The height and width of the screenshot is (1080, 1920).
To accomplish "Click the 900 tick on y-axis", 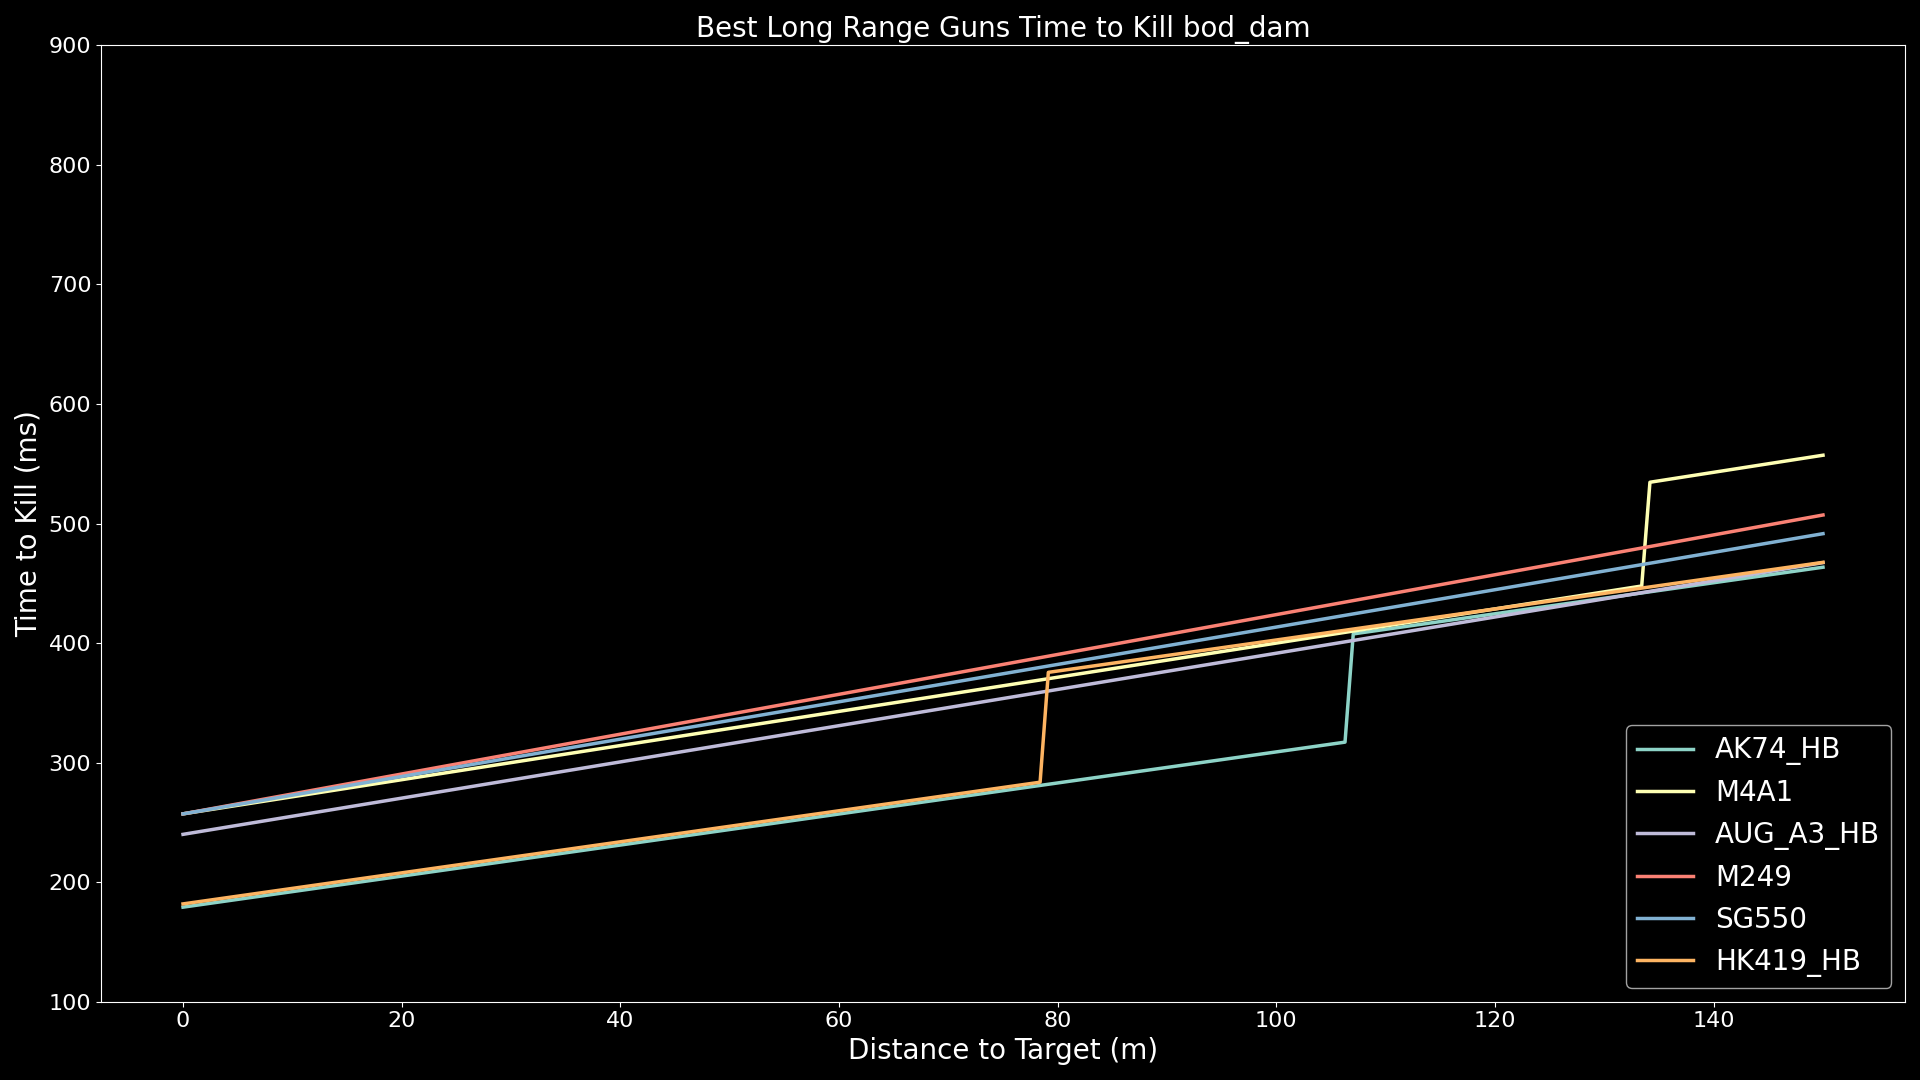I will tap(69, 46).
